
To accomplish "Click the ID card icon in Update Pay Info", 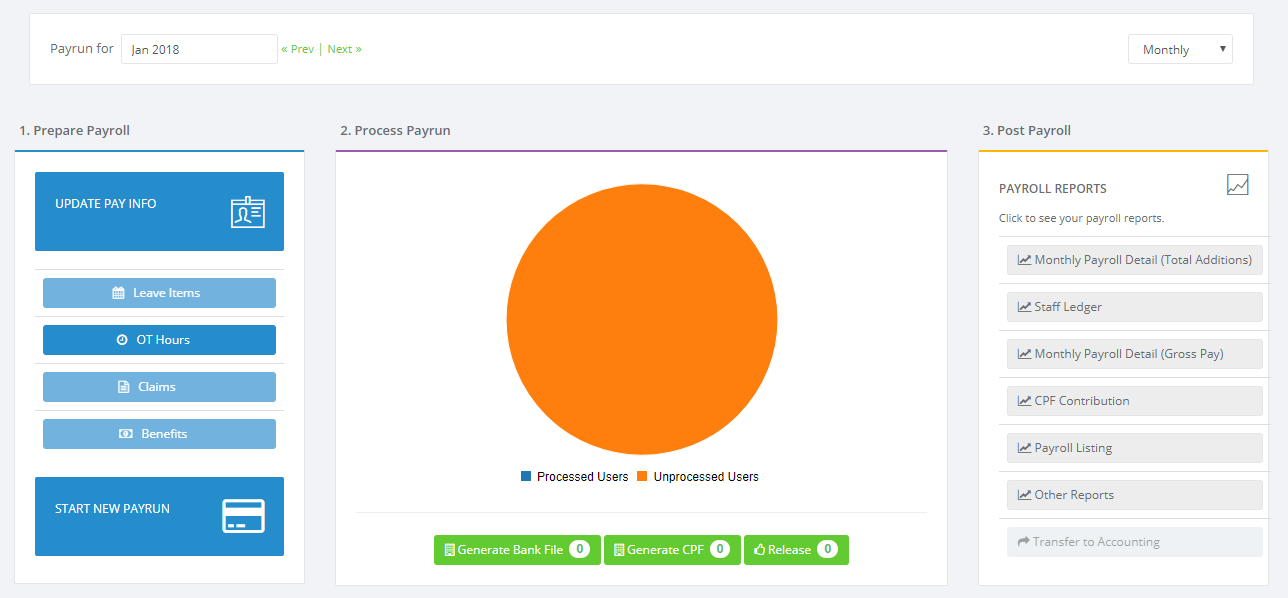I will coord(248,212).
